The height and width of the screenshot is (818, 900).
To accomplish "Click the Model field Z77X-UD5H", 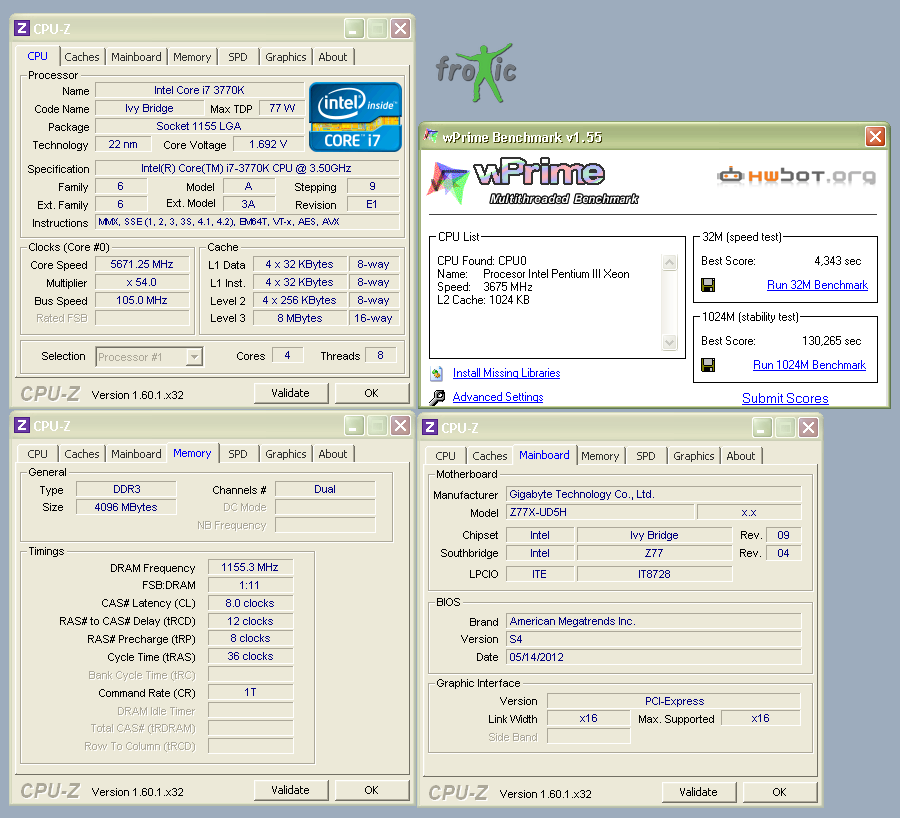I will point(600,513).
